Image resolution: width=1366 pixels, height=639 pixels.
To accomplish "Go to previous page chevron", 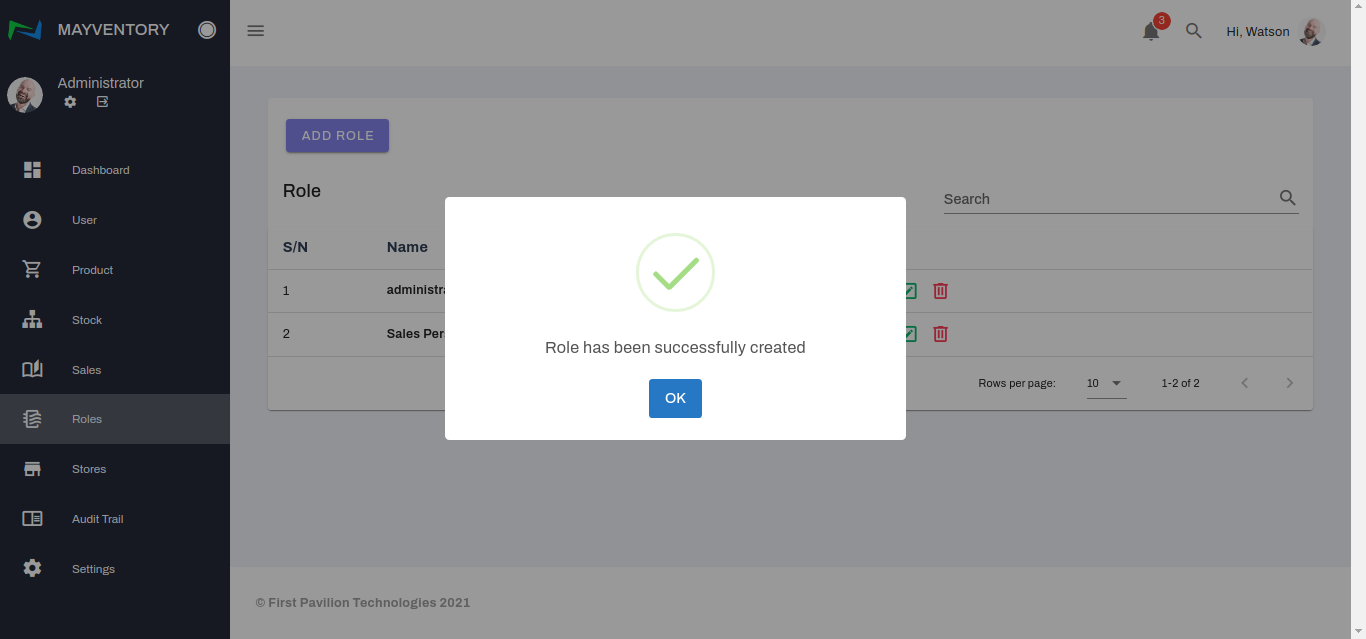I will coord(1245,383).
